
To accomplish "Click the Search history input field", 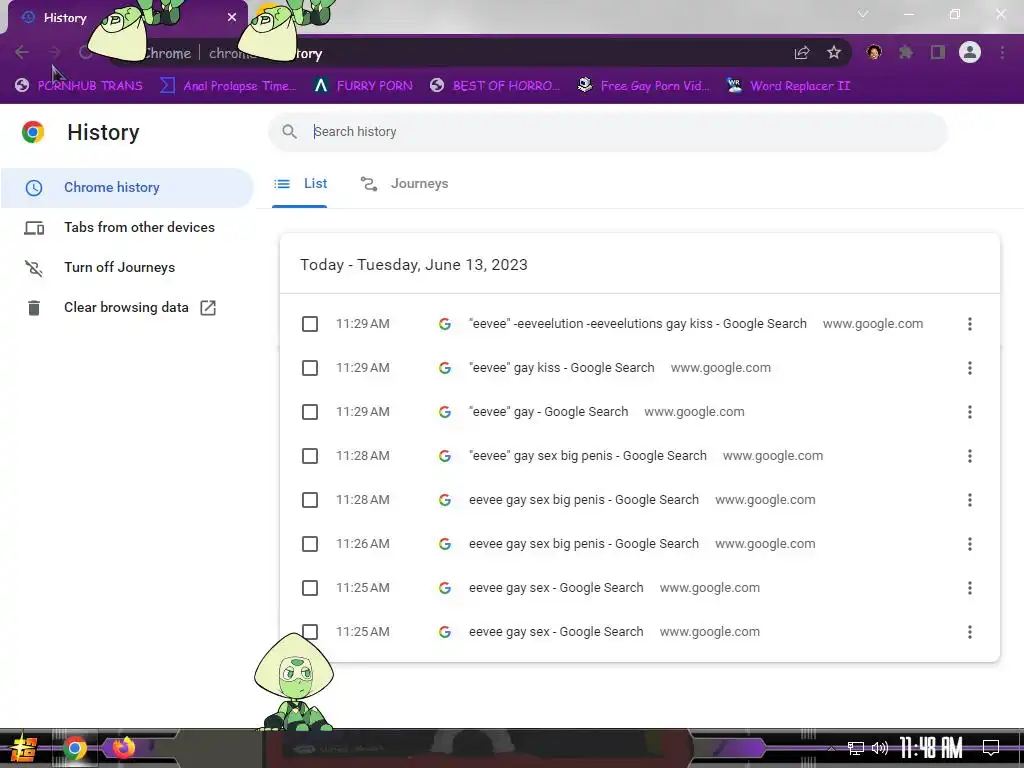I will [x=608, y=132].
